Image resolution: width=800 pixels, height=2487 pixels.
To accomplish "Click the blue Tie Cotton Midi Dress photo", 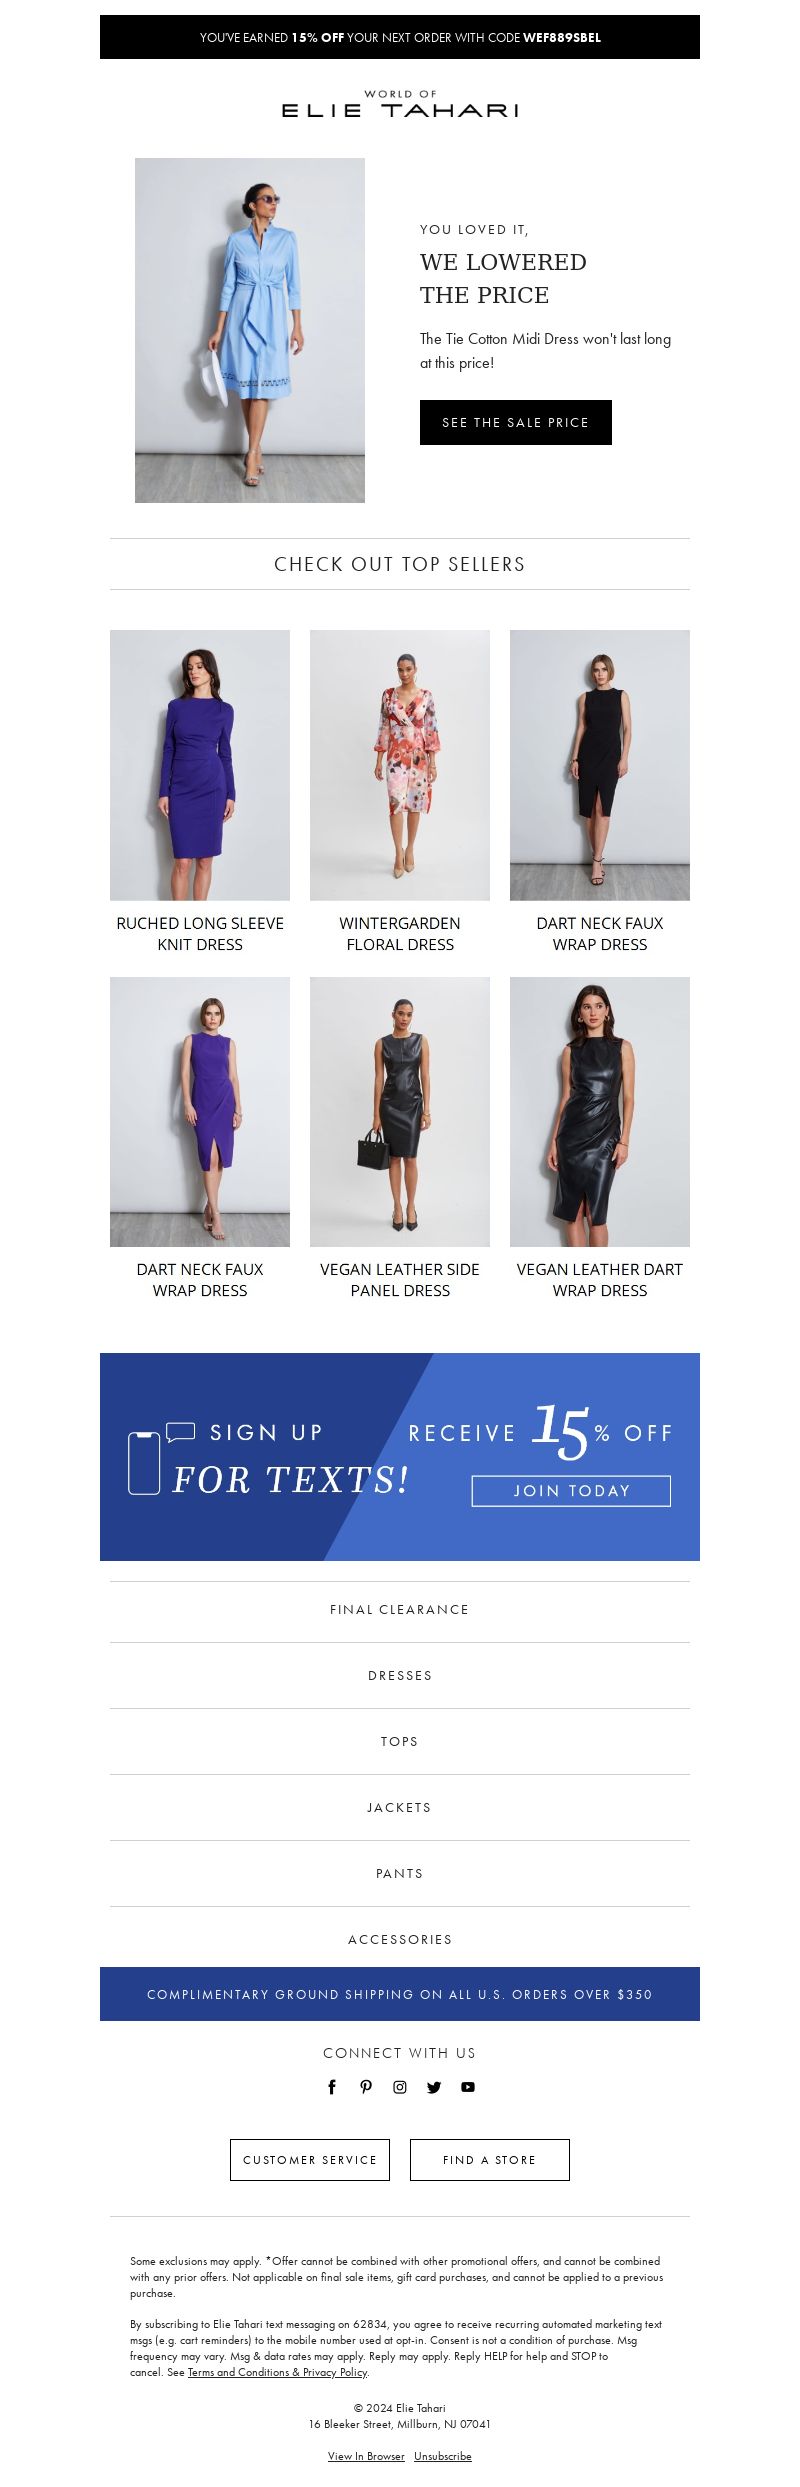I will coord(250,330).
